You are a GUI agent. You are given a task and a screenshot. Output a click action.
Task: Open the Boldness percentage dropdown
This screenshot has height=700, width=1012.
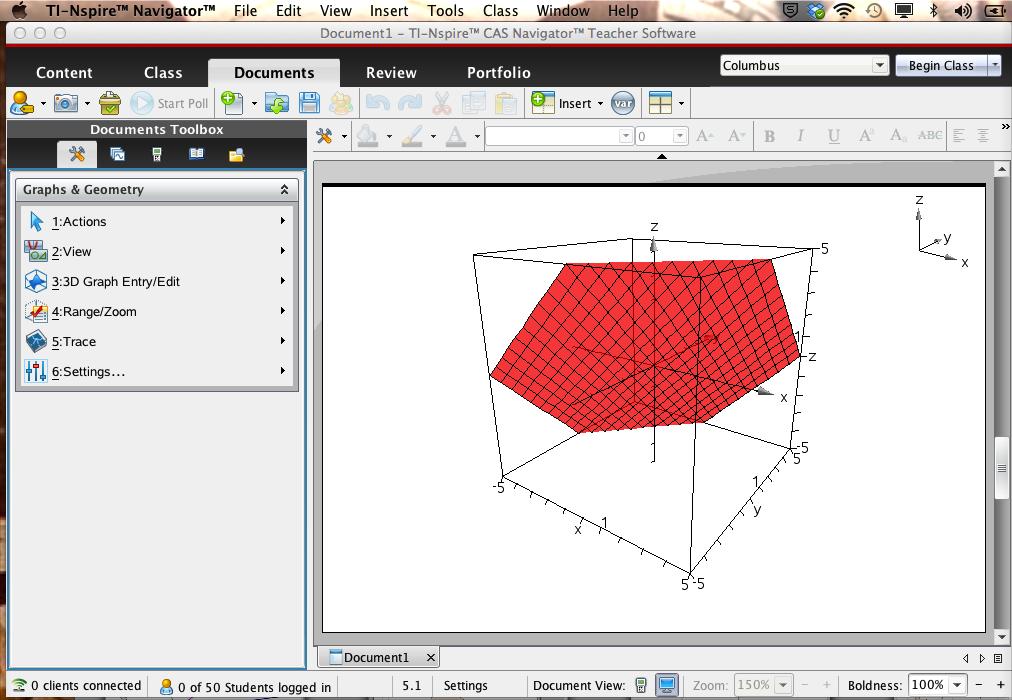pyautogui.click(x=957, y=685)
